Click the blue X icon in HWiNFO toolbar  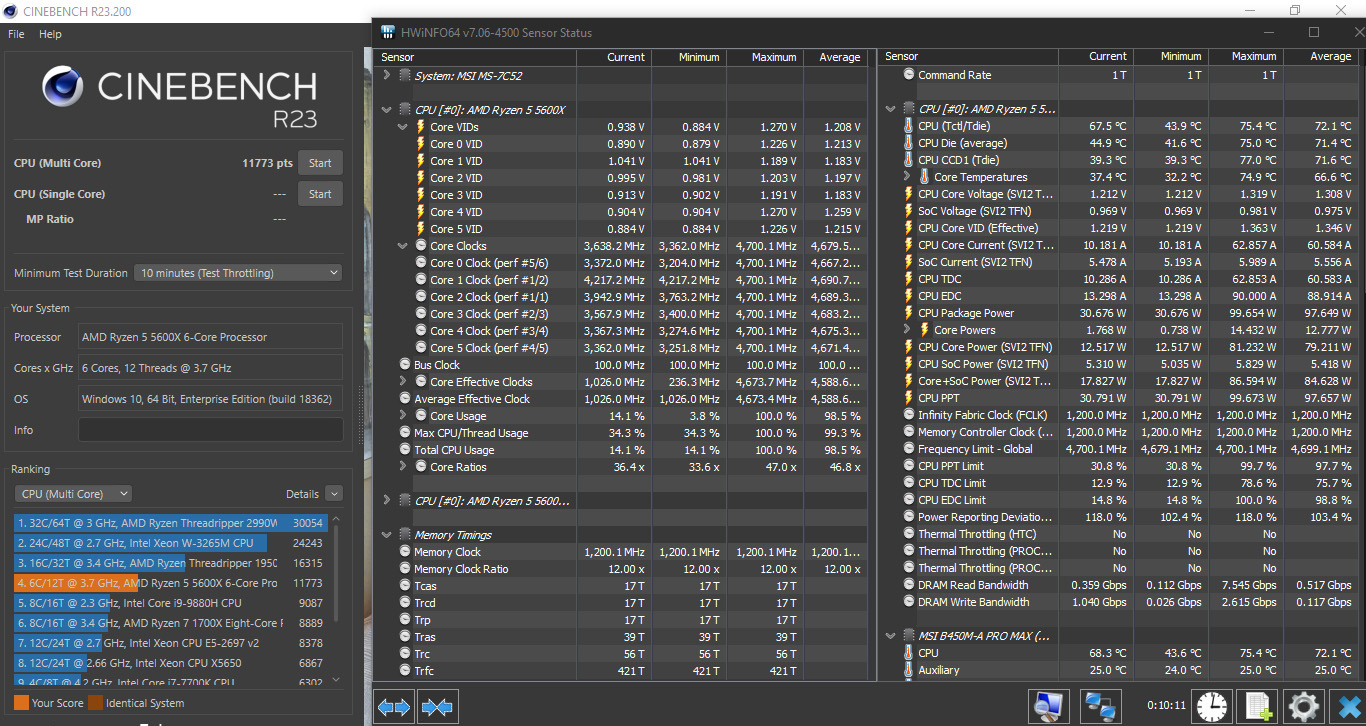(x=1348, y=706)
